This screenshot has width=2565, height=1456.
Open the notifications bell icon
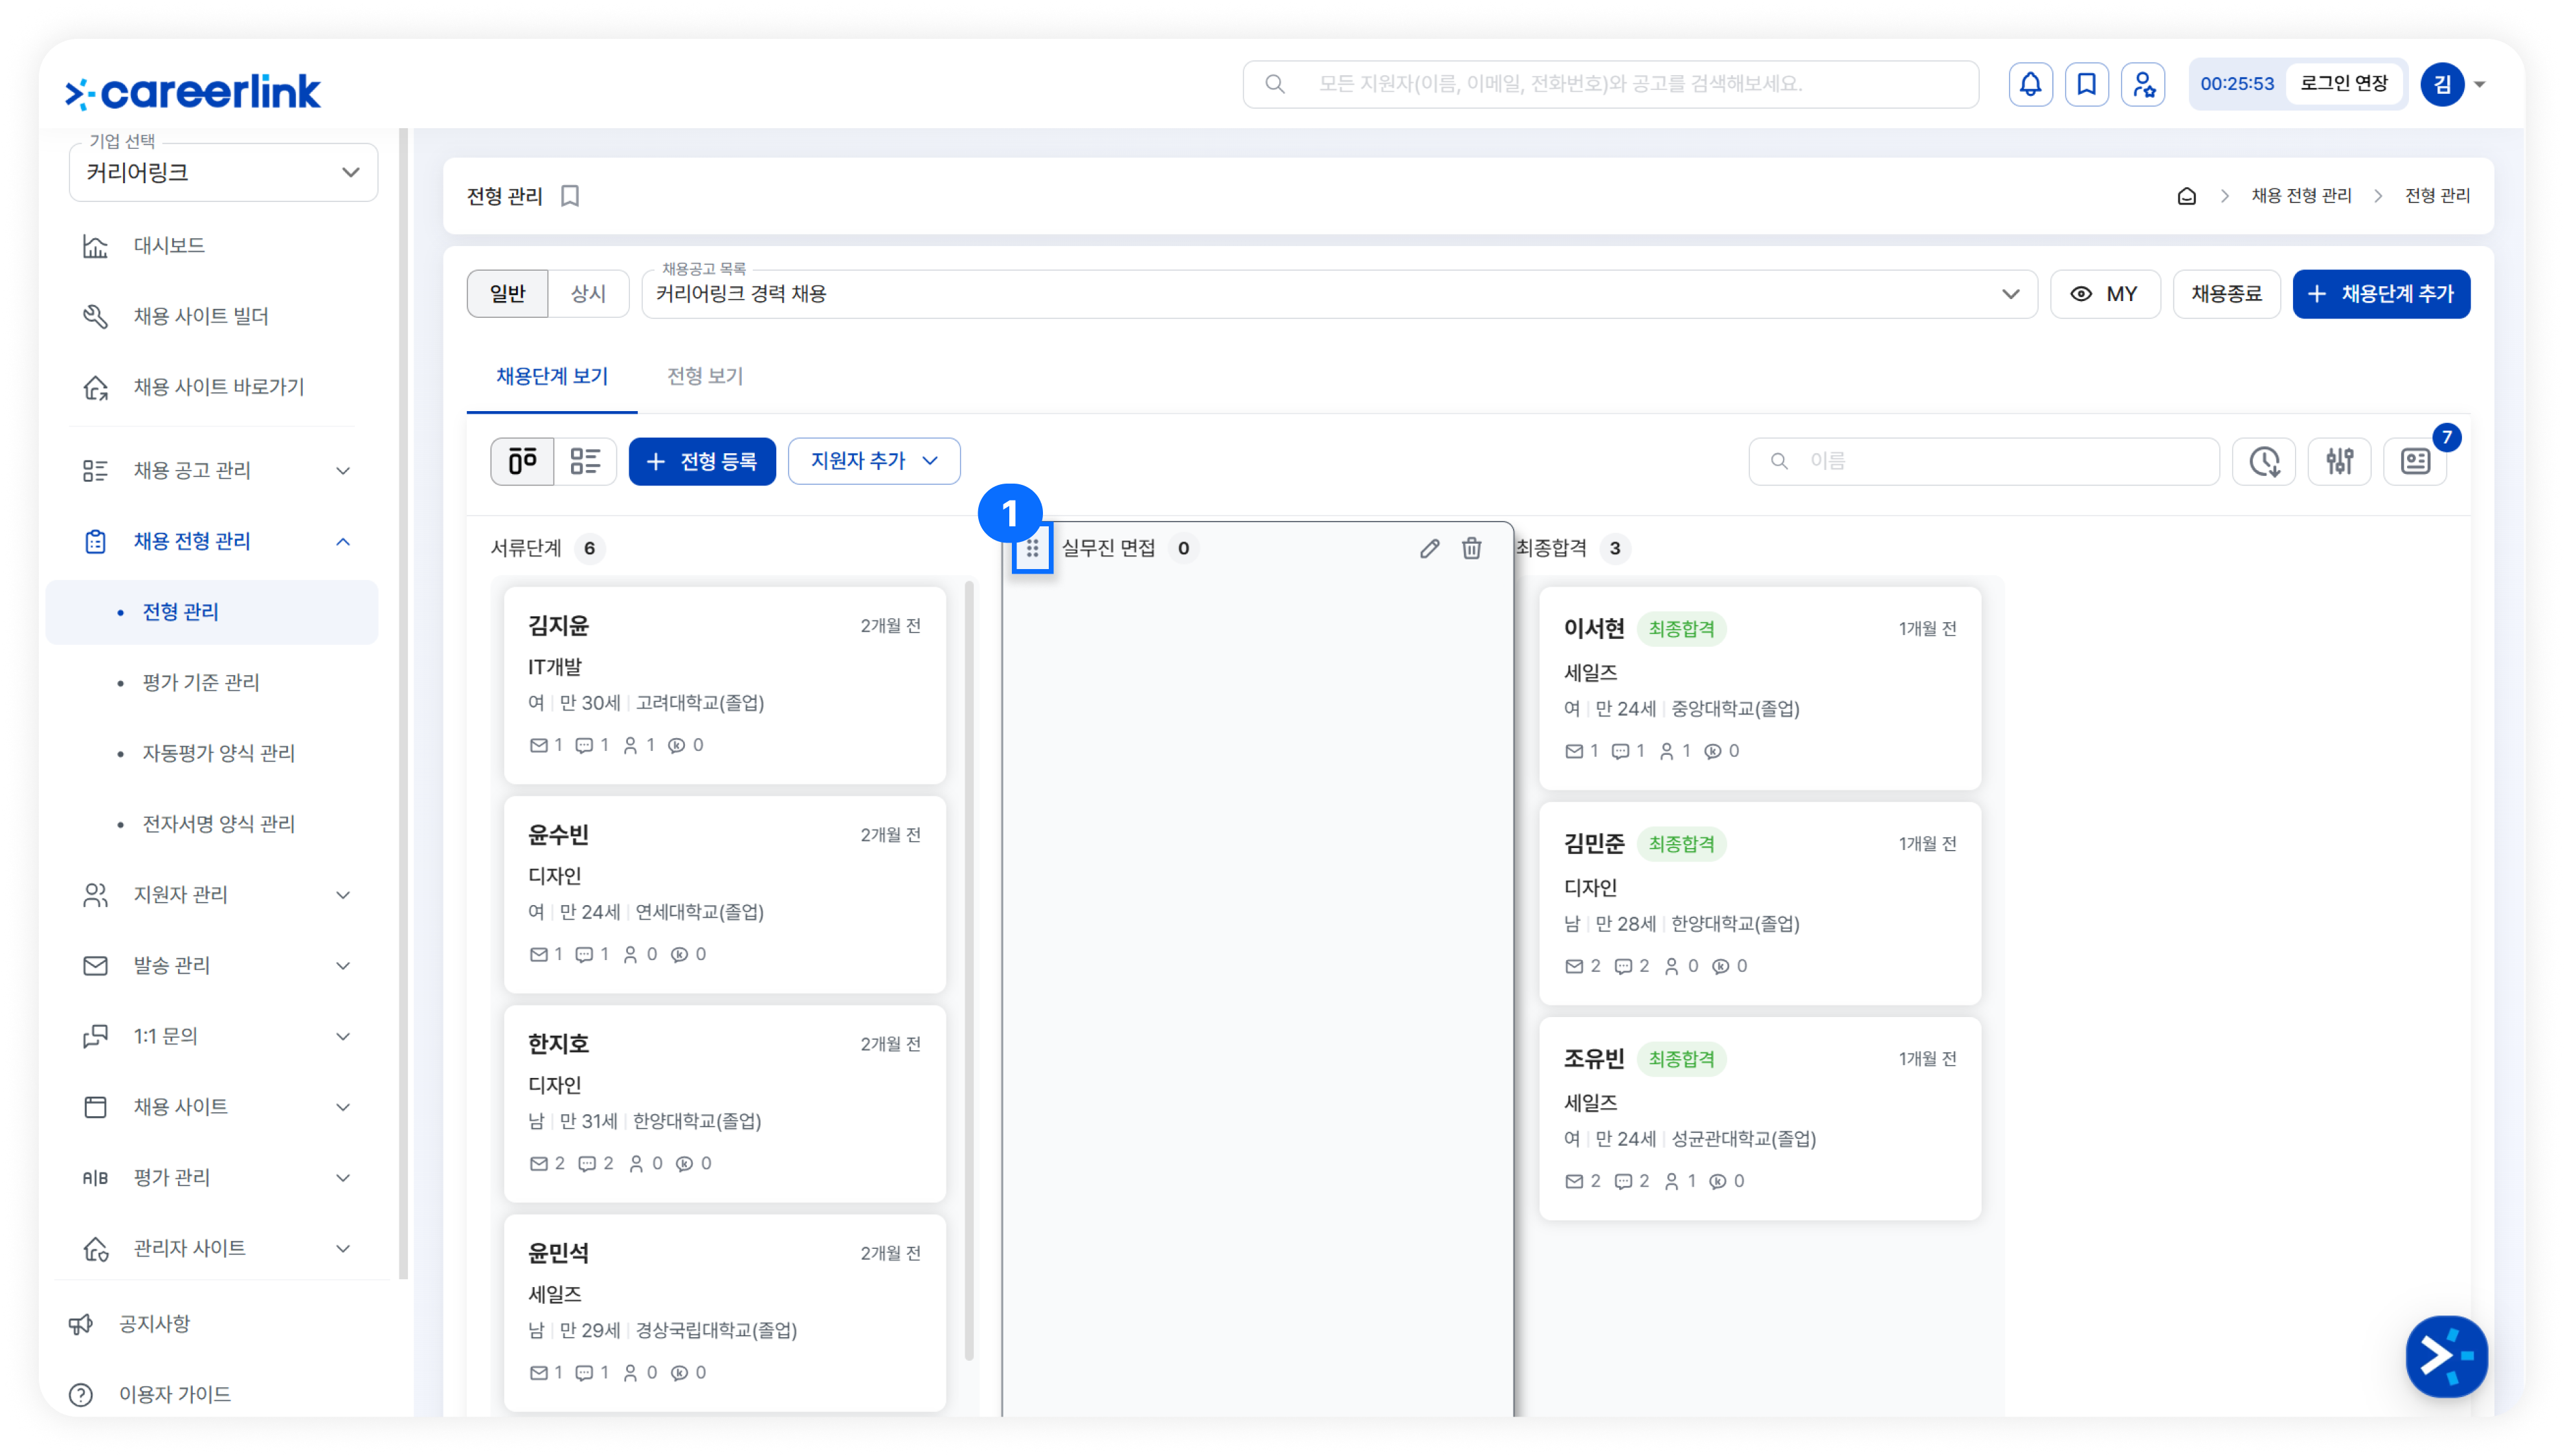tap(2029, 84)
